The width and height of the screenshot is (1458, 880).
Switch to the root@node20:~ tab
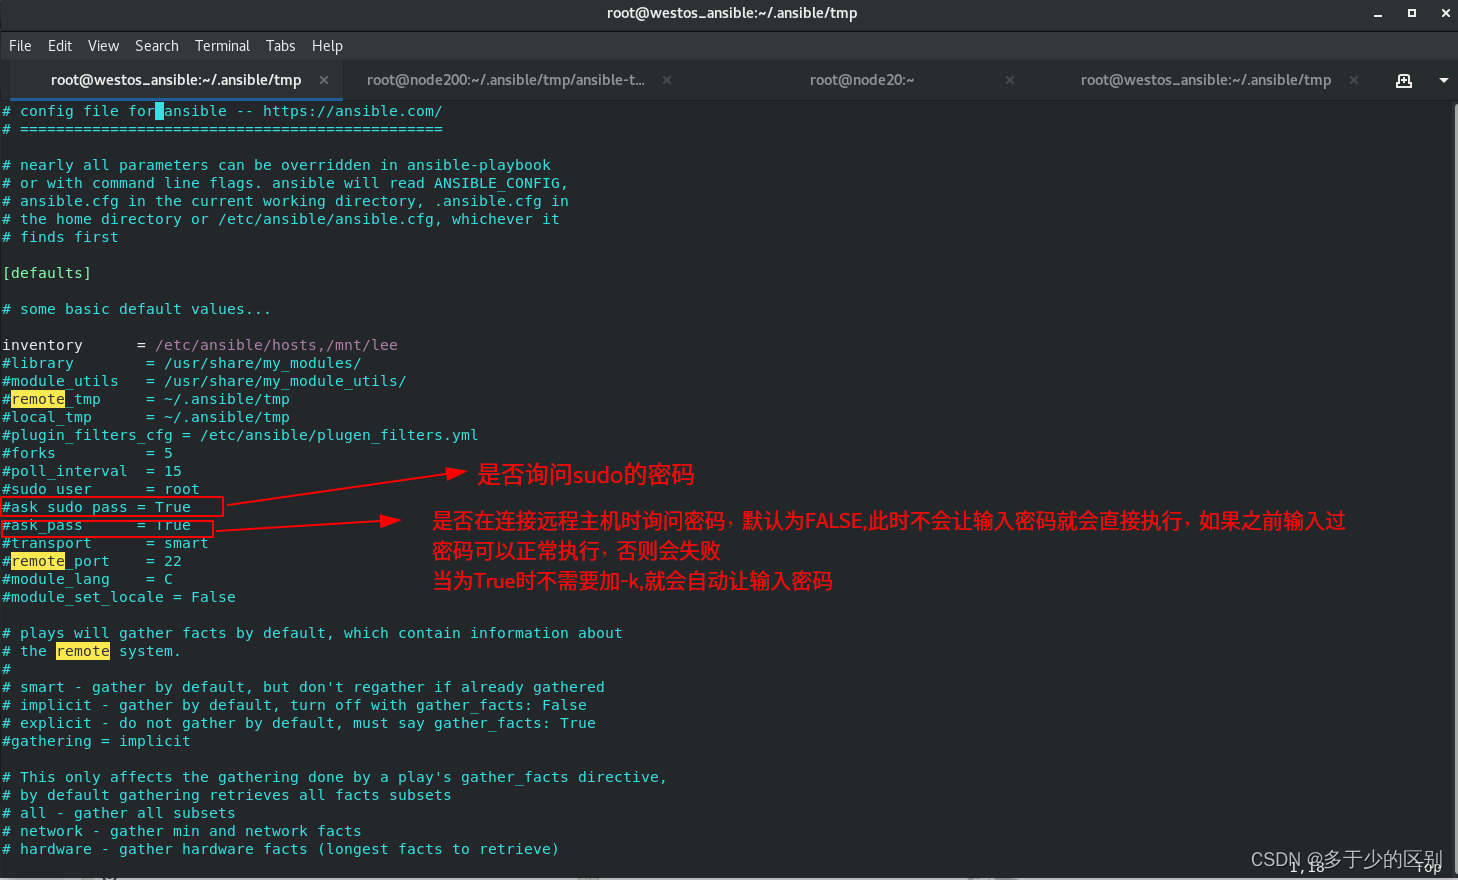coord(862,80)
